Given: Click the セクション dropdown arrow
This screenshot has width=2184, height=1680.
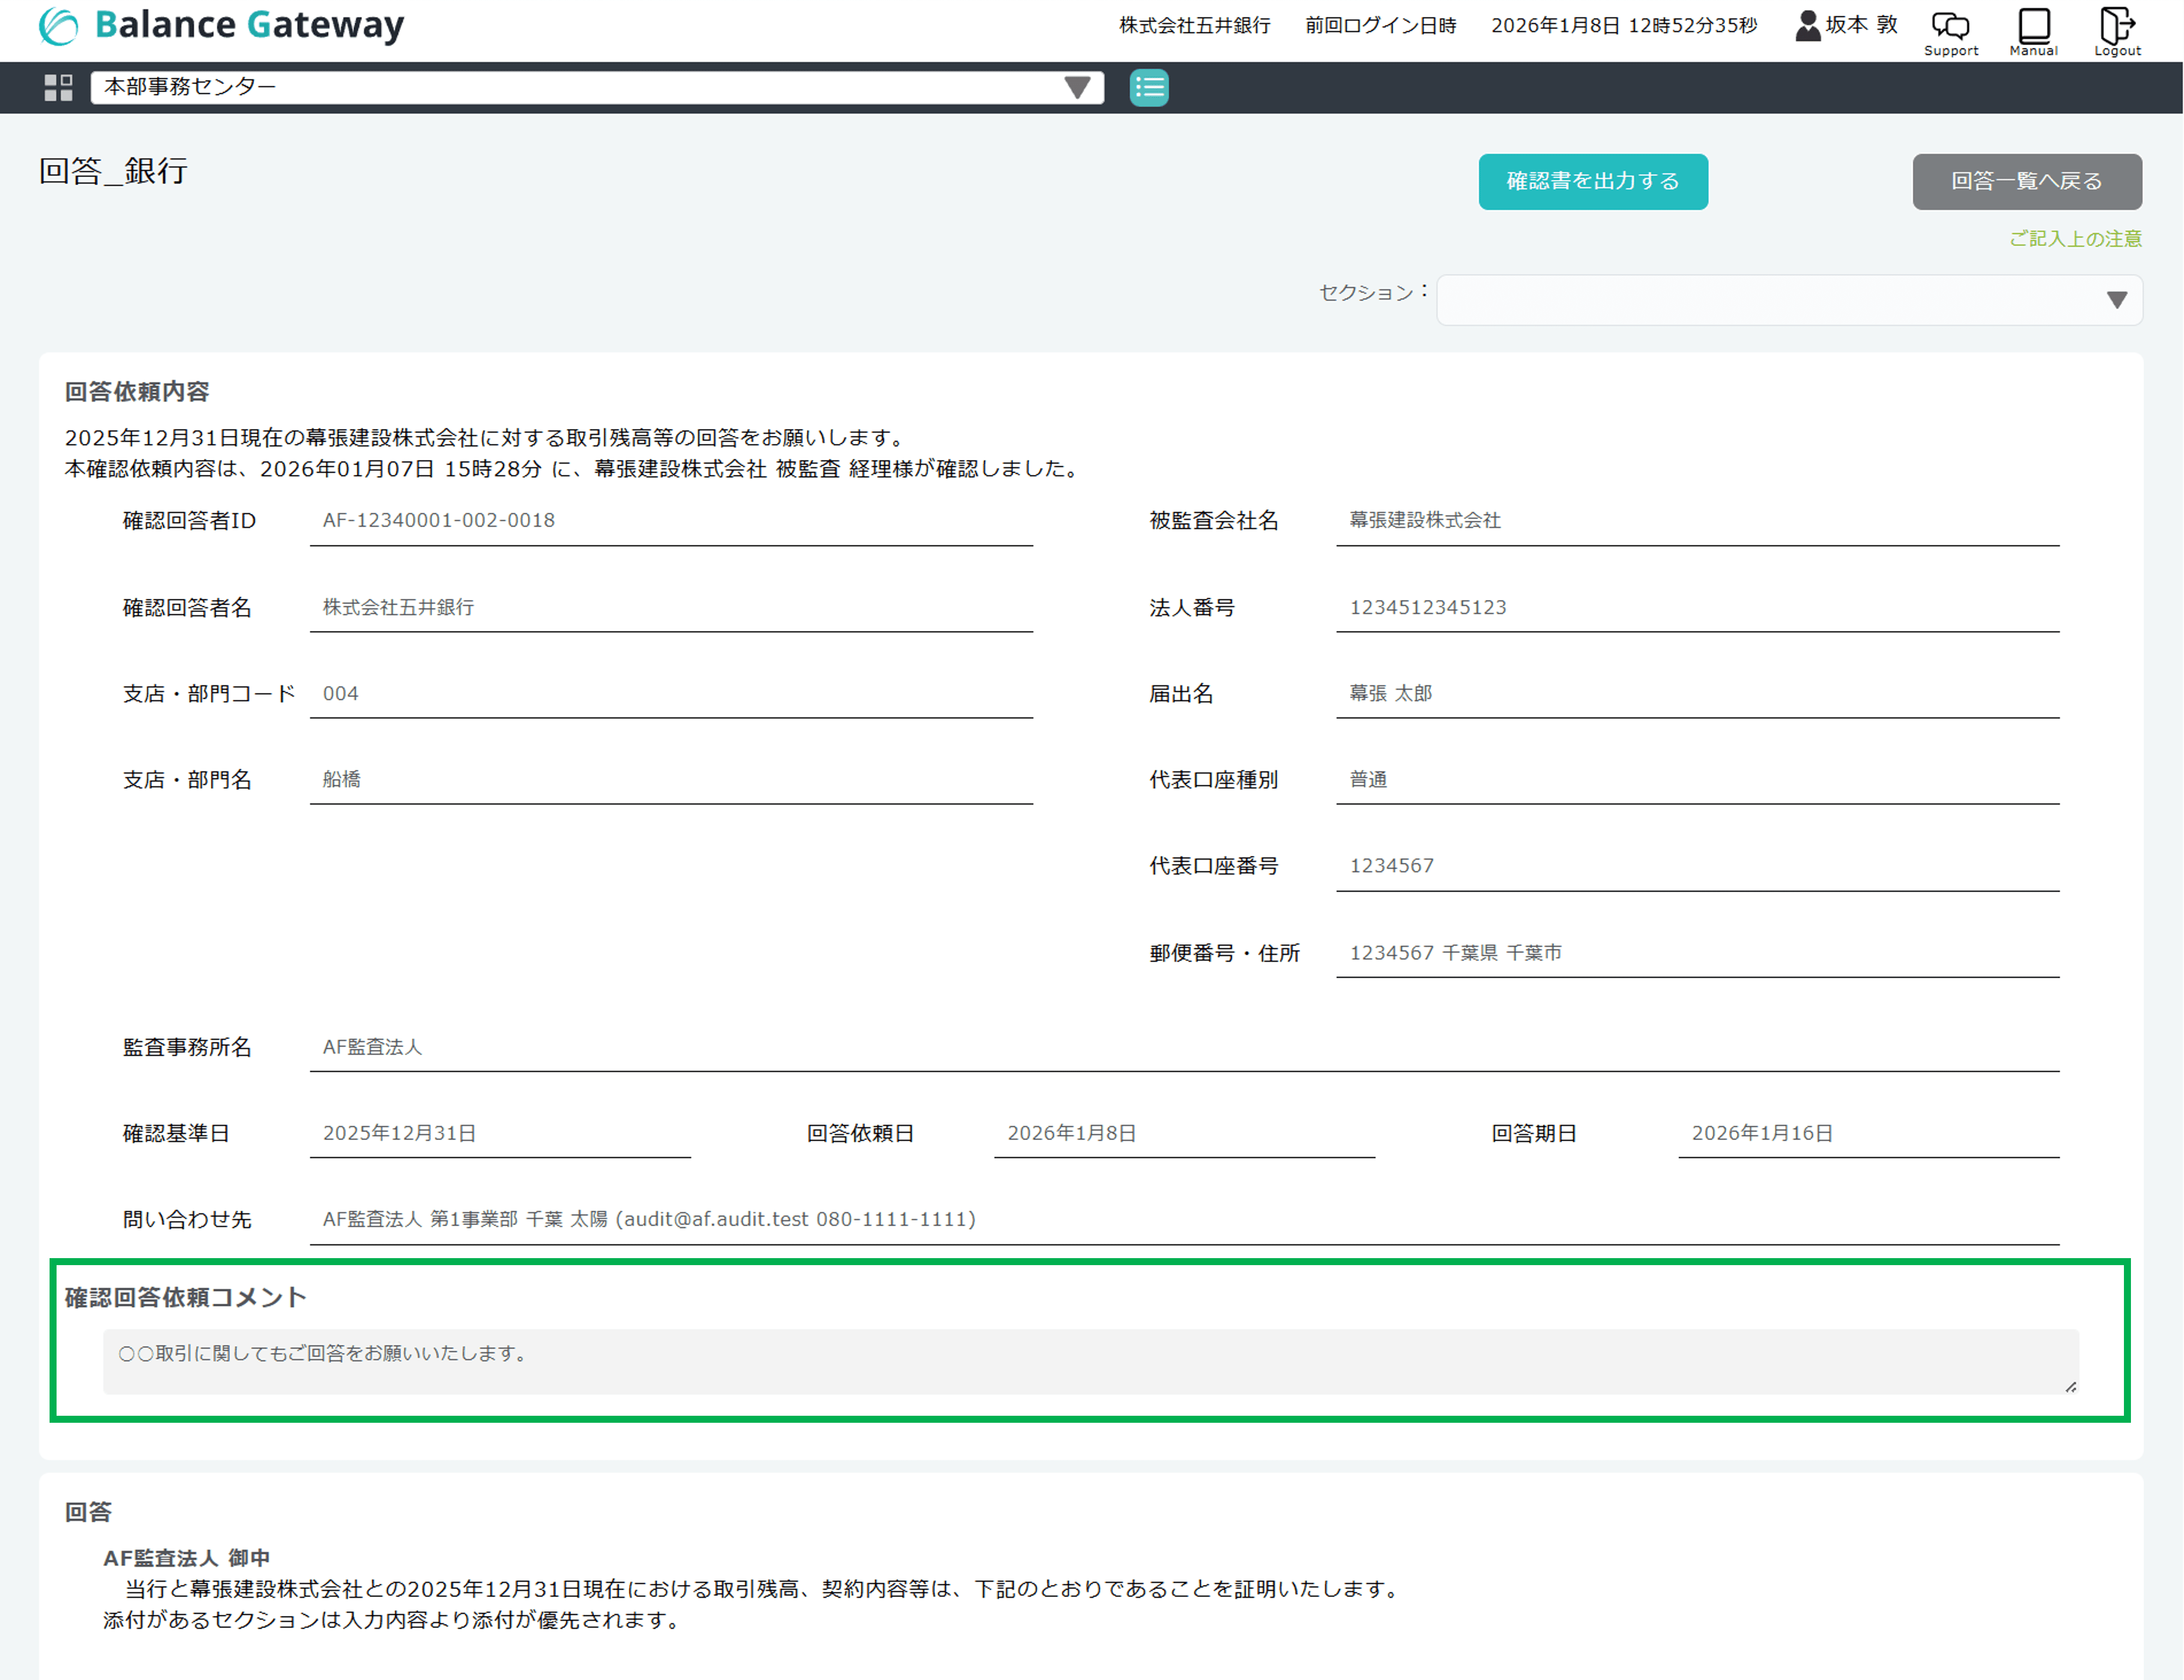Looking at the screenshot, I should point(2116,300).
